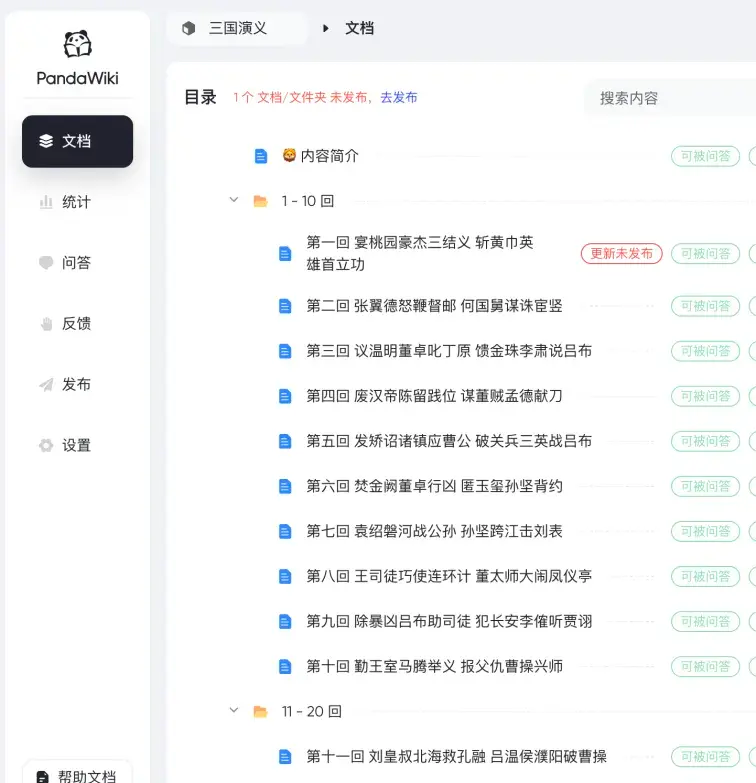The height and width of the screenshot is (783, 756).
Task: Open 第一回 宴桃园豪杰三结义 document
Action: (420, 253)
